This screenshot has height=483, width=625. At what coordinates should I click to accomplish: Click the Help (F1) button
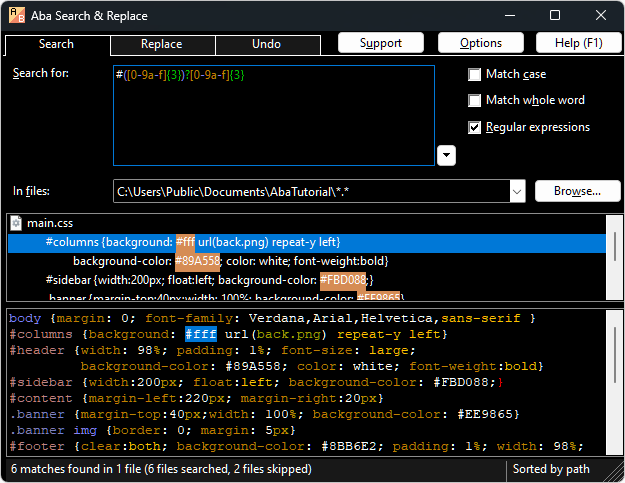pyautogui.click(x=579, y=43)
